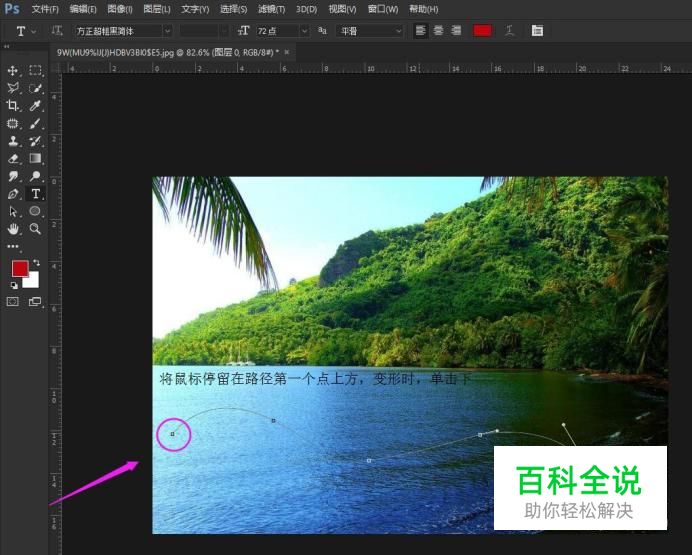
Task: Open the 帮助(H) menu
Action: click(x=424, y=9)
